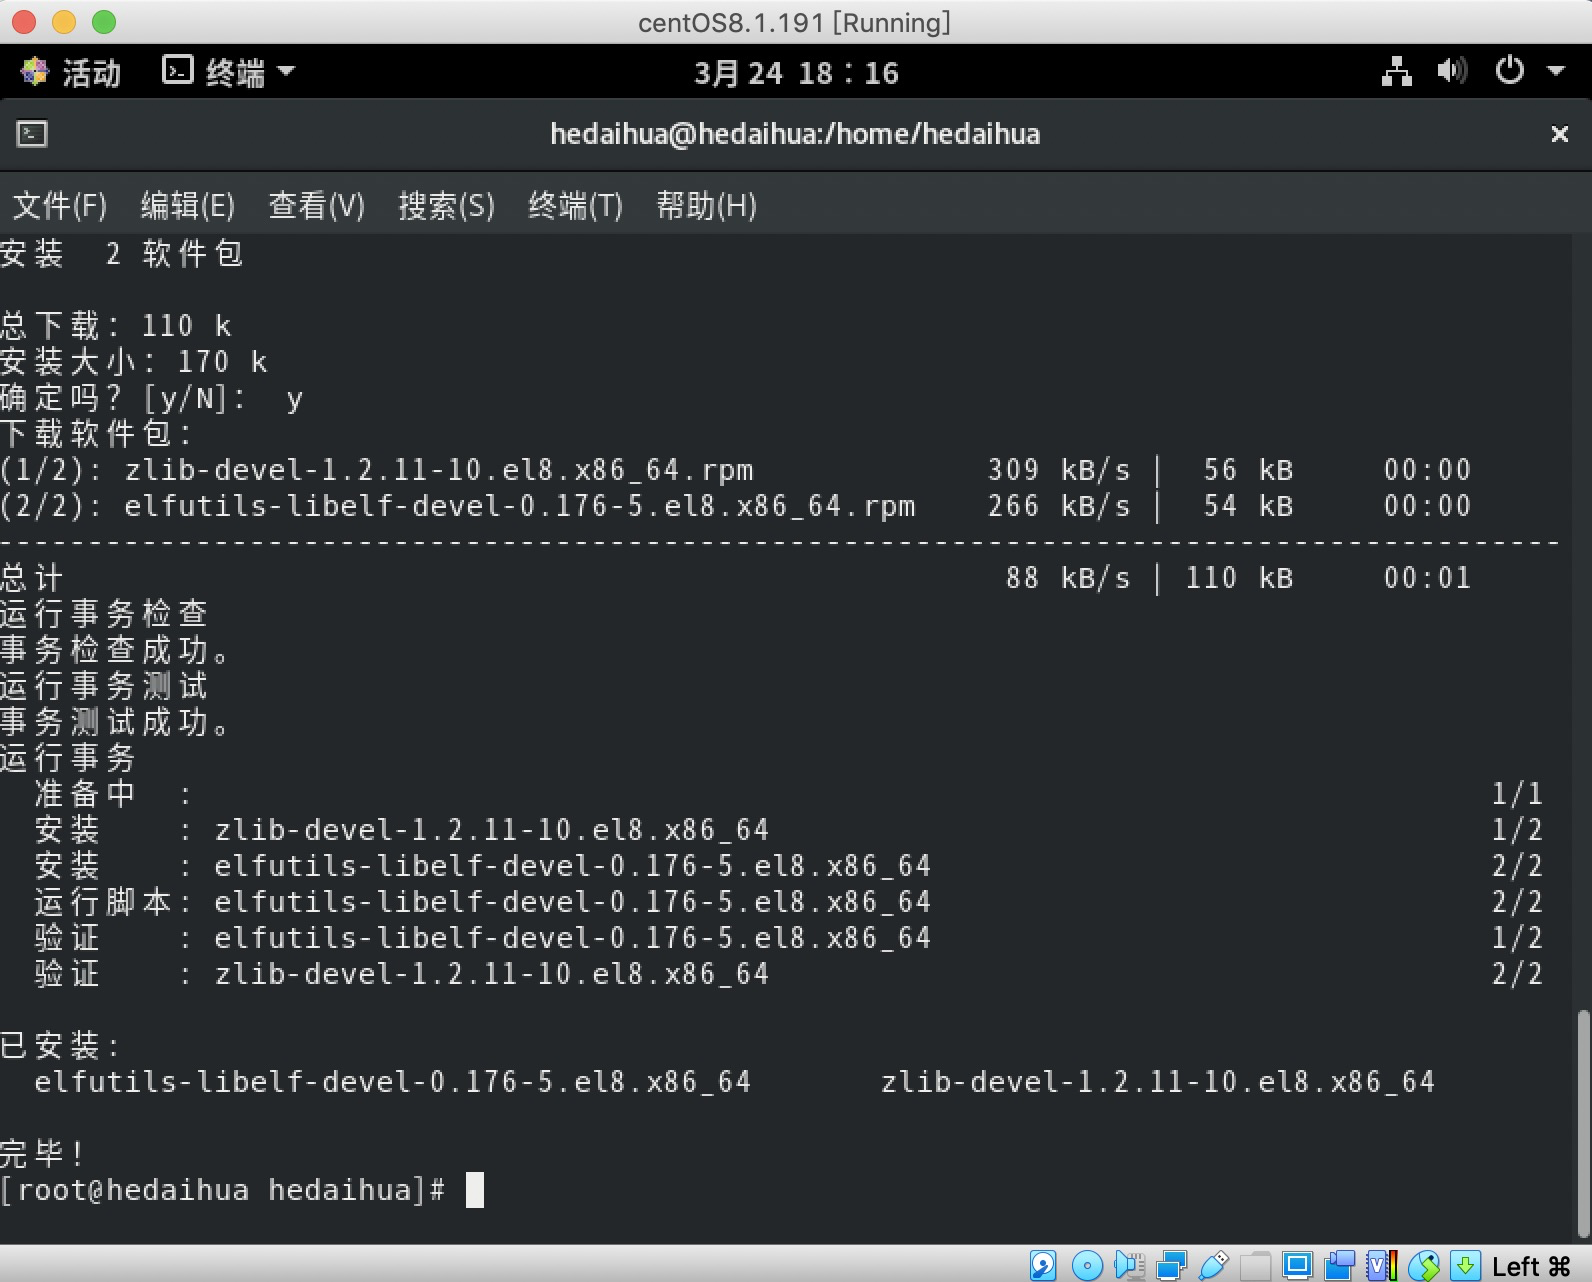Click the VirtualBox USB devices icon
1592x1282 pixels.
(1213, 1265)
